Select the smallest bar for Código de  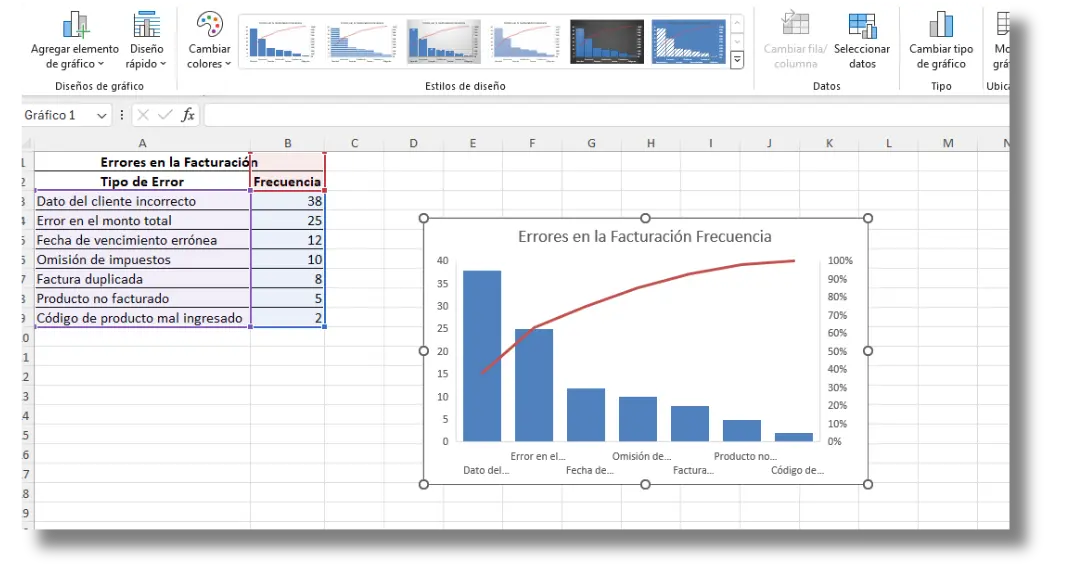pyautogui.click(x=794, y=438)
